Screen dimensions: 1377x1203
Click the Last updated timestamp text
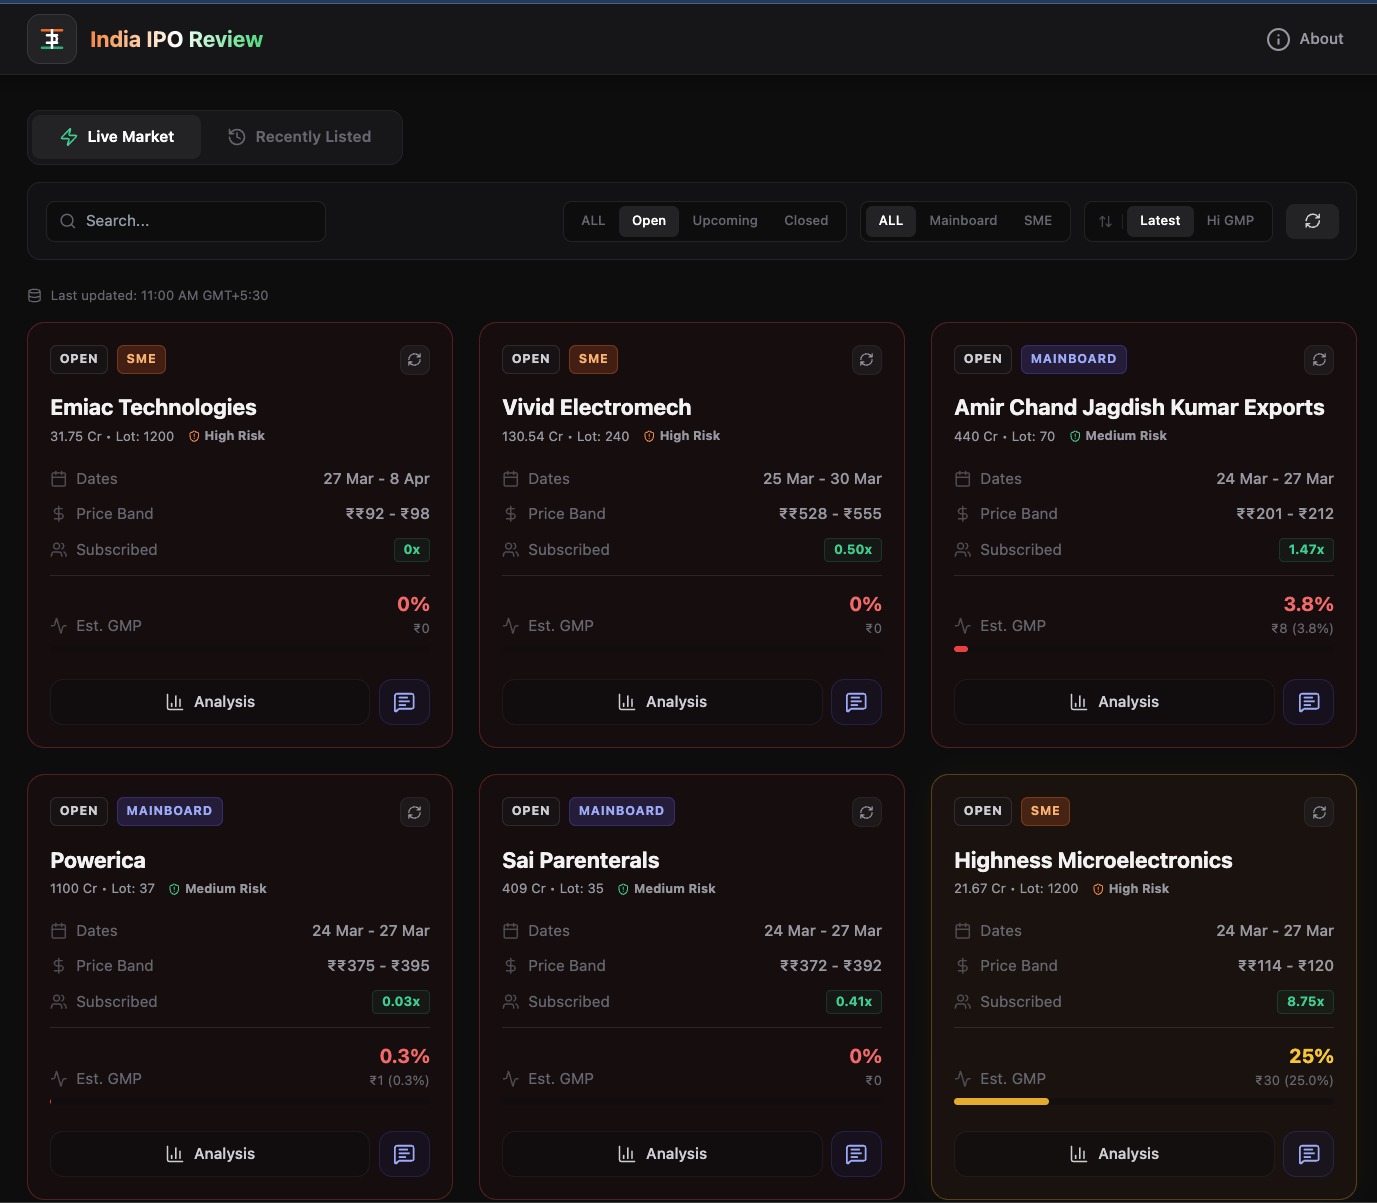[159, 295]
